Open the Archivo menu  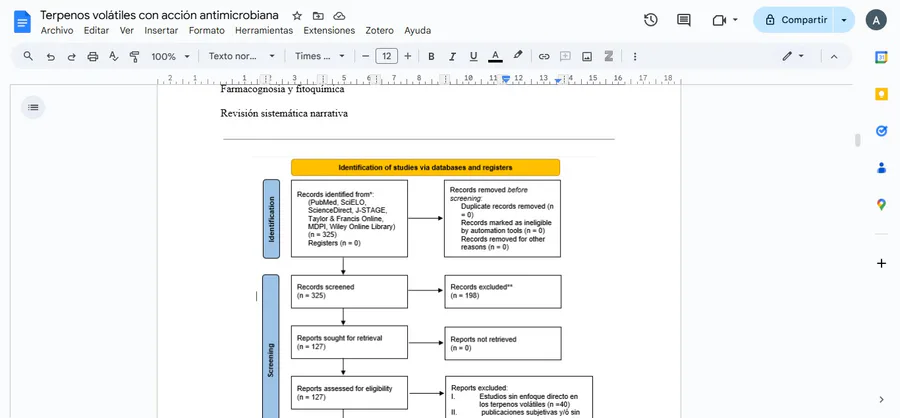57,31
